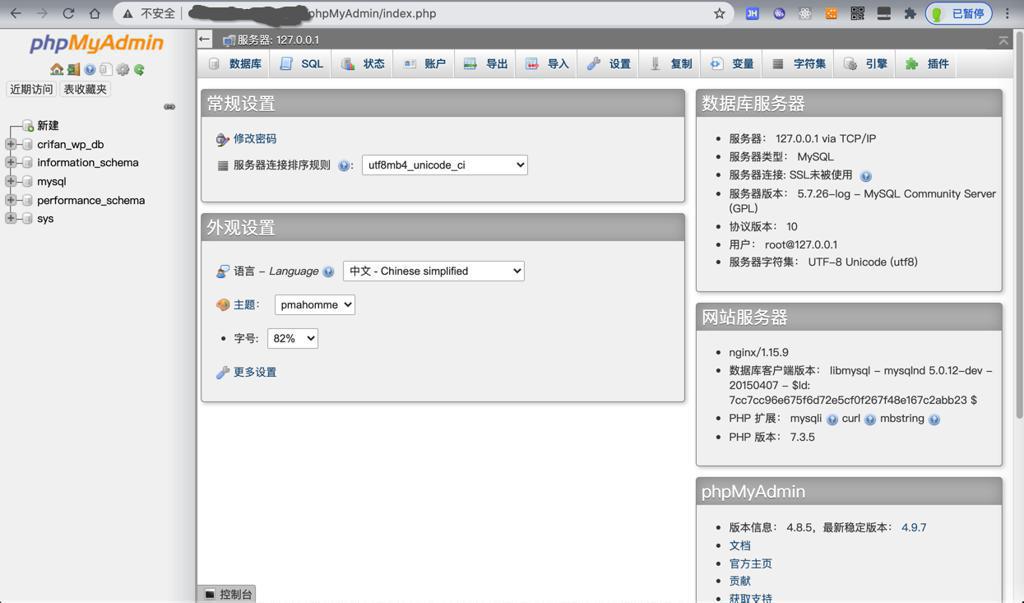
Task: Click the page-top collapse arrow icon
Action: click(1003, 41)
